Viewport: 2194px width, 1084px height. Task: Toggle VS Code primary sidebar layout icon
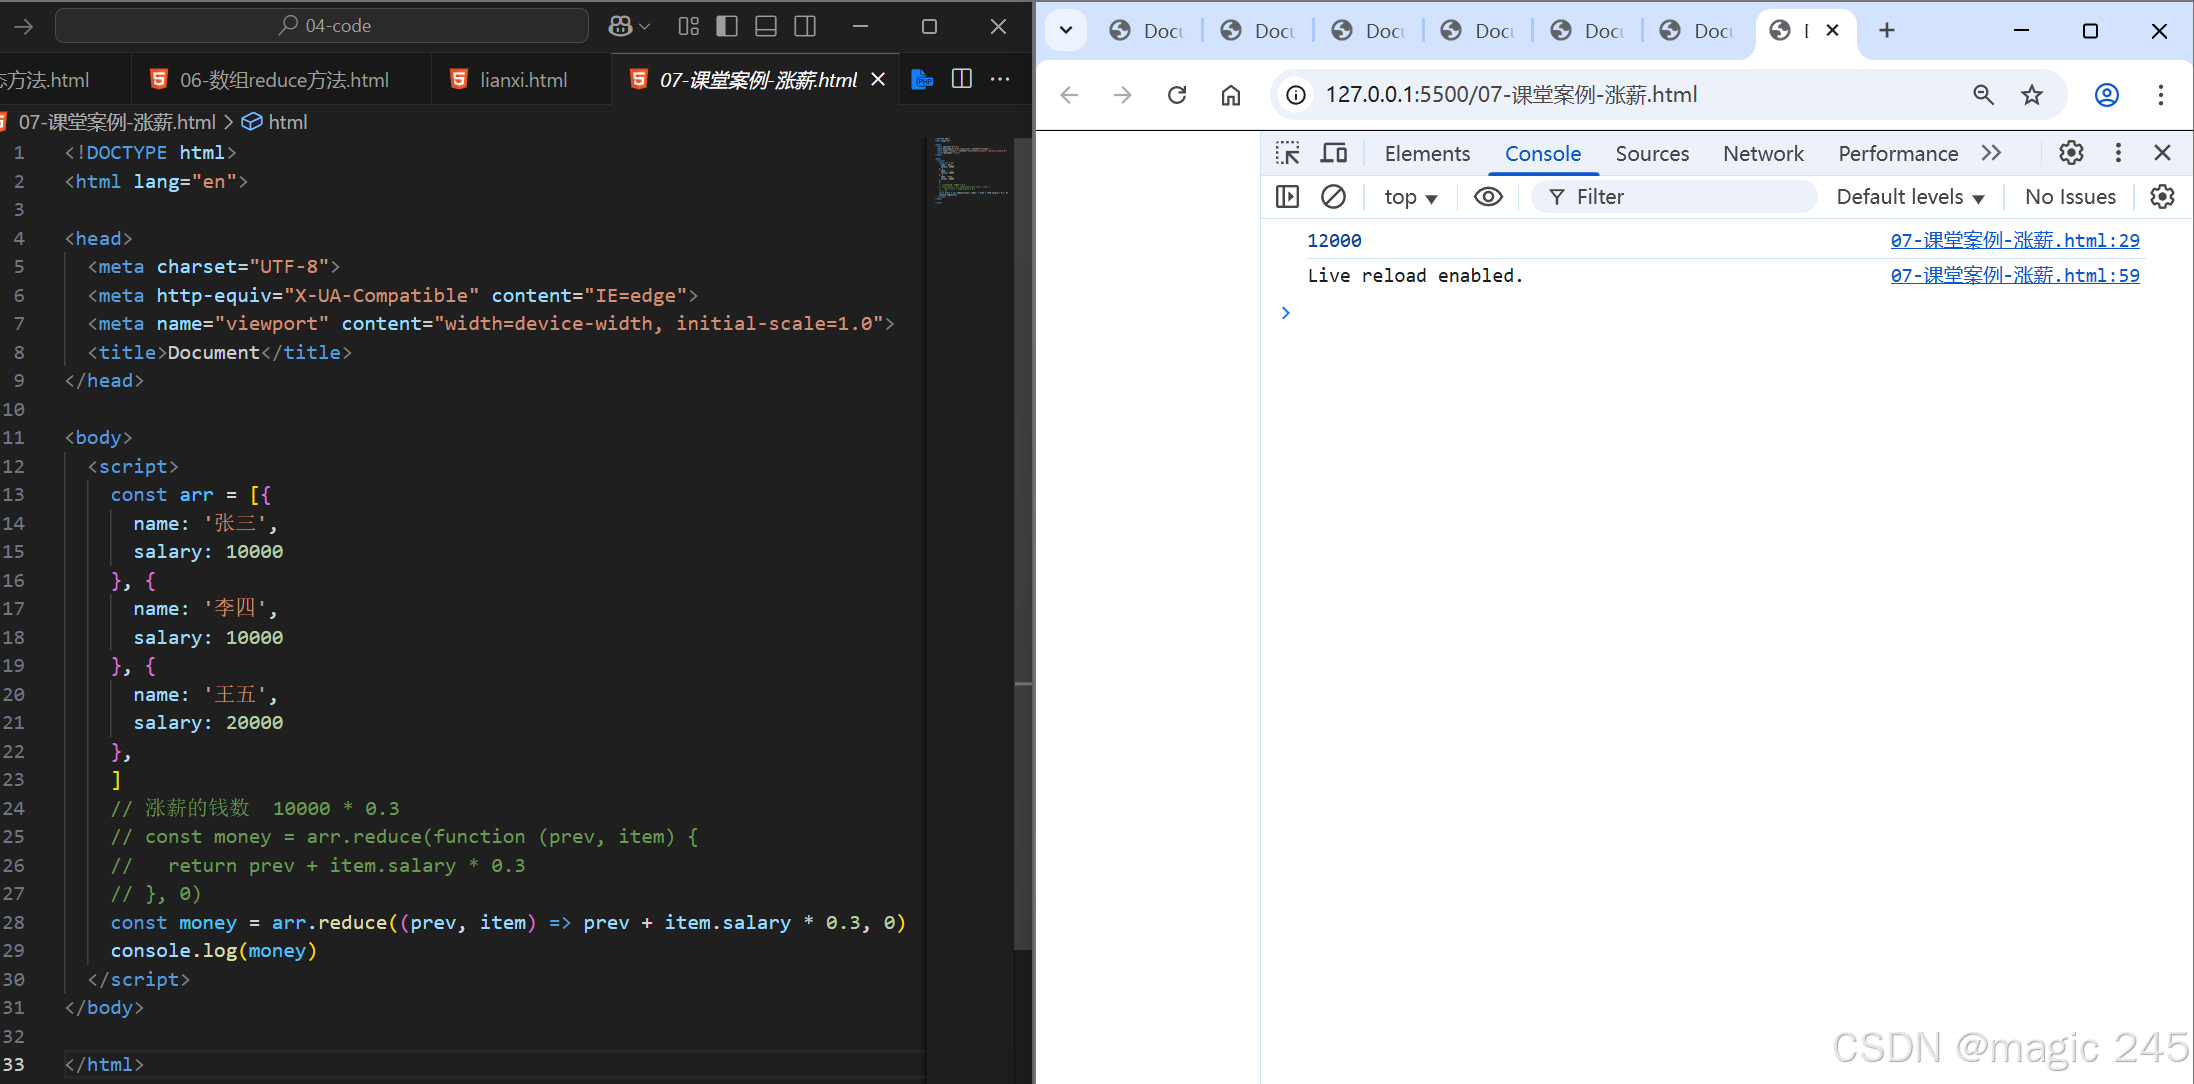pos(727,26)
